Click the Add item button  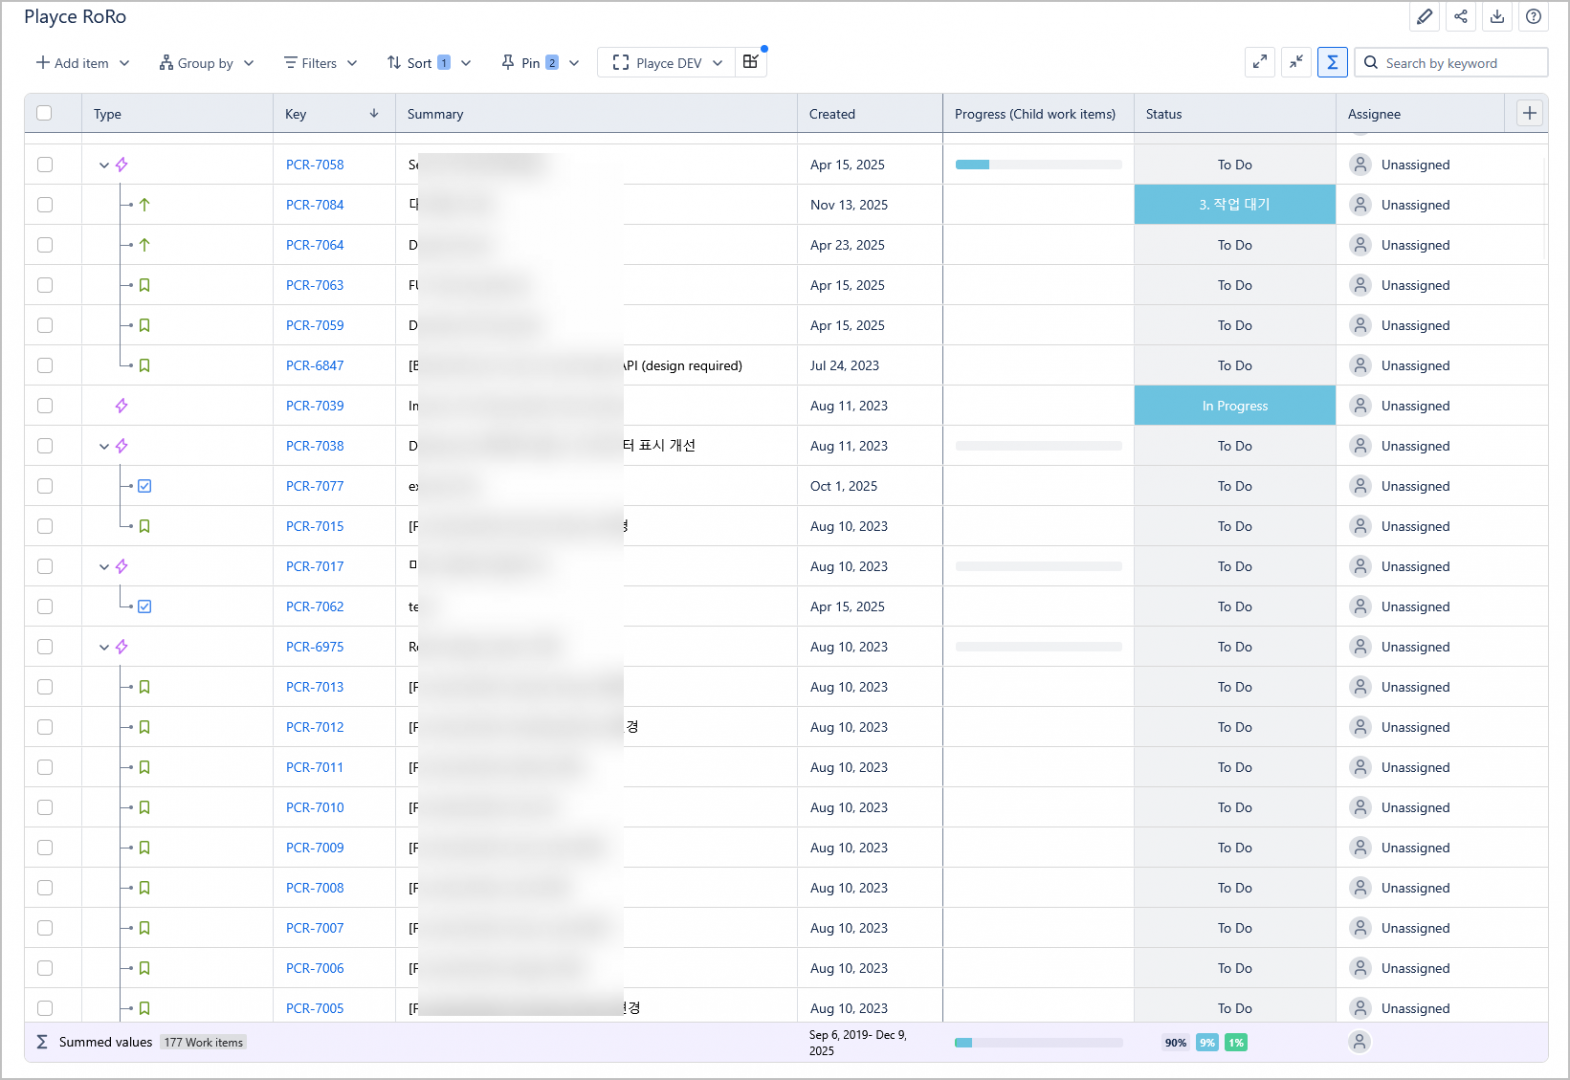tap(82, 63)
